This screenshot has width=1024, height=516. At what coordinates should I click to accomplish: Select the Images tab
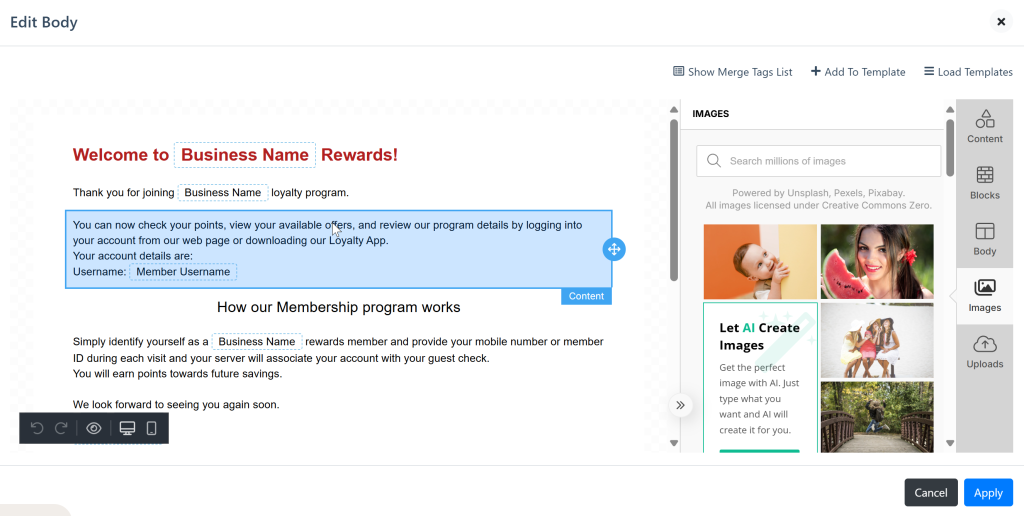(984, 296)
